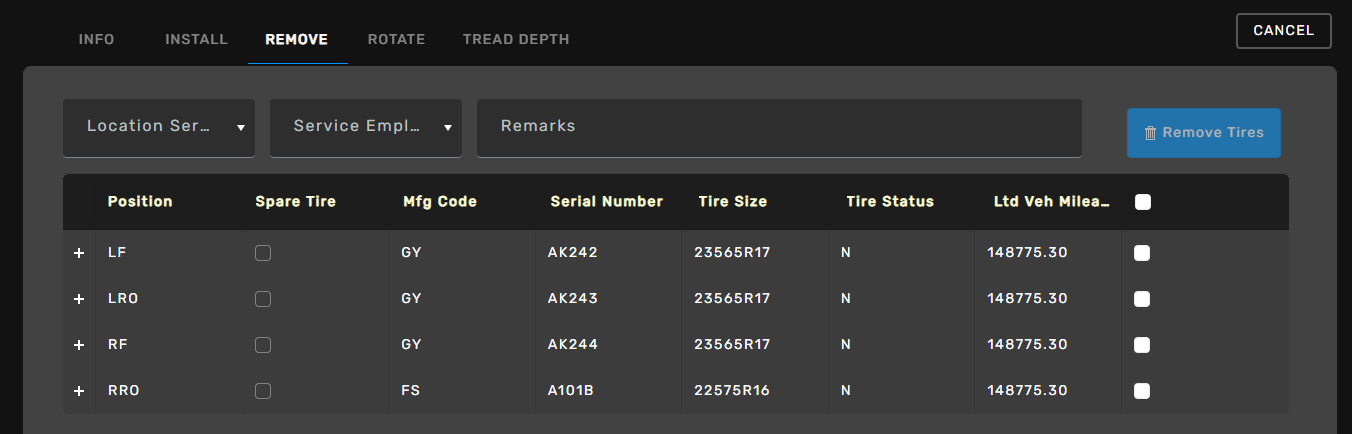Screen dimensions: 1352x434
Task: Expand the LRO row plus icon
Action: tap(79, 299)
